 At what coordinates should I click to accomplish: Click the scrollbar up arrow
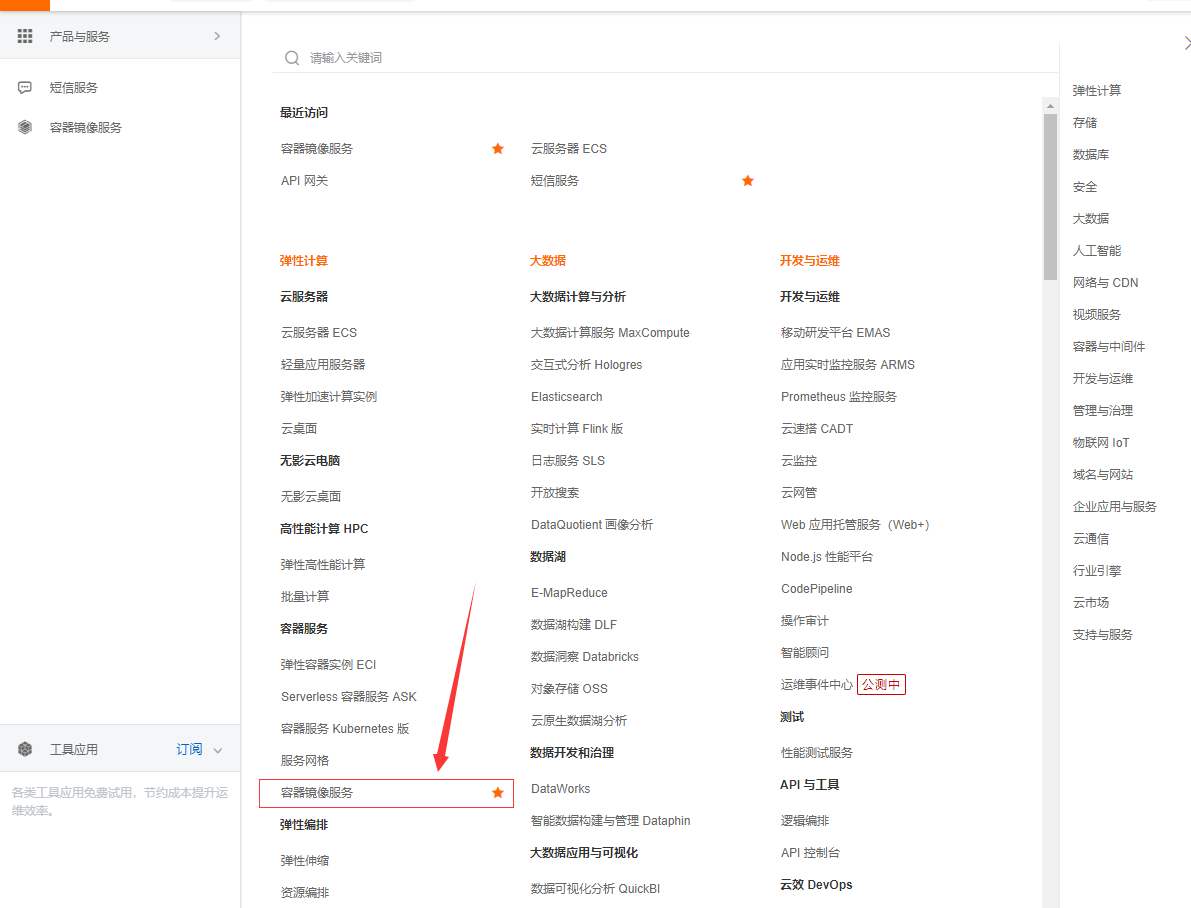pos(1050,106)
